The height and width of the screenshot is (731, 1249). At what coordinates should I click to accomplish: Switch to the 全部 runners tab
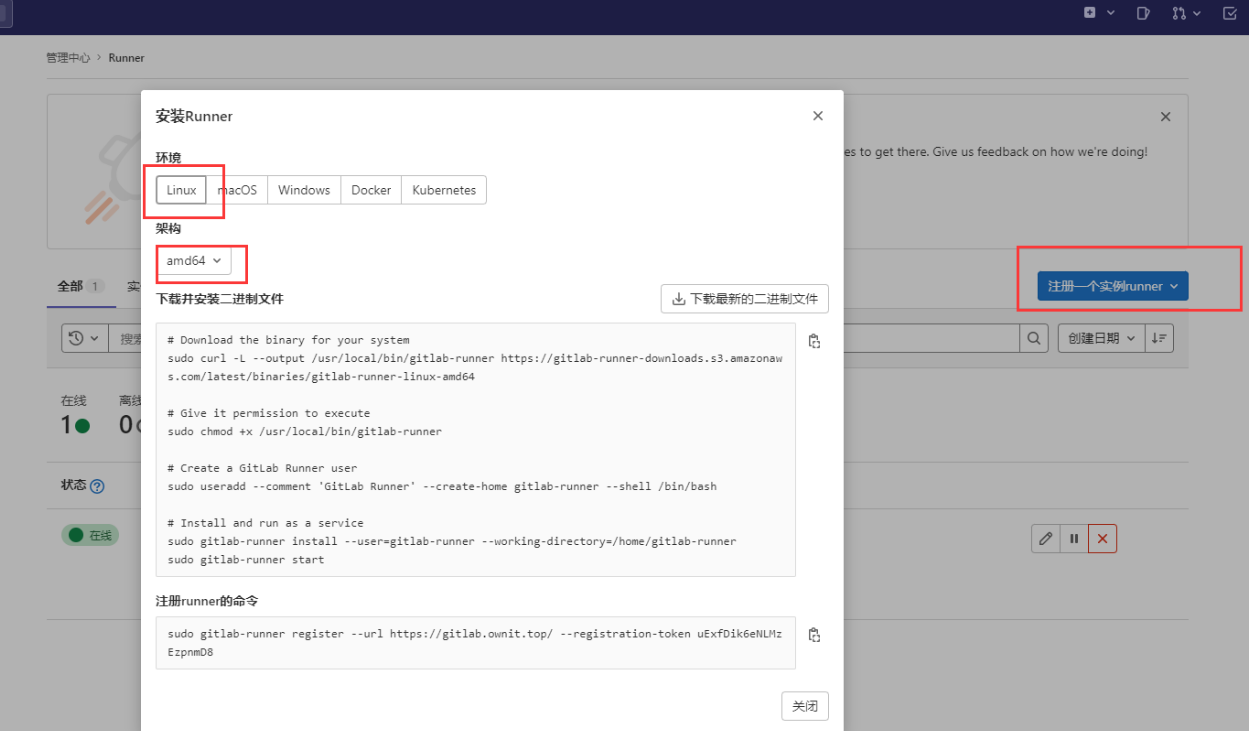click(70, 286)
